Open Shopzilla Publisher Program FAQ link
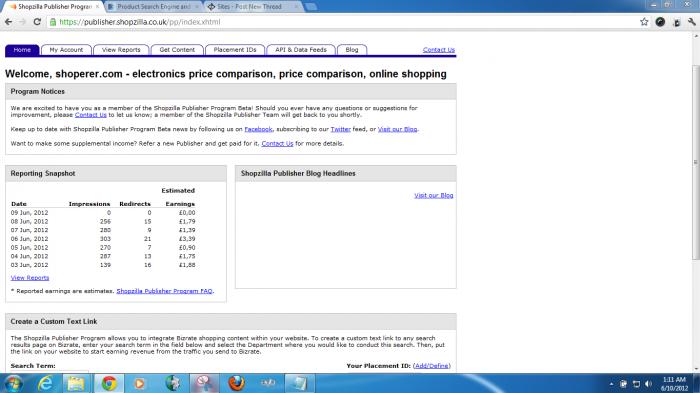 tap(164, 291)
